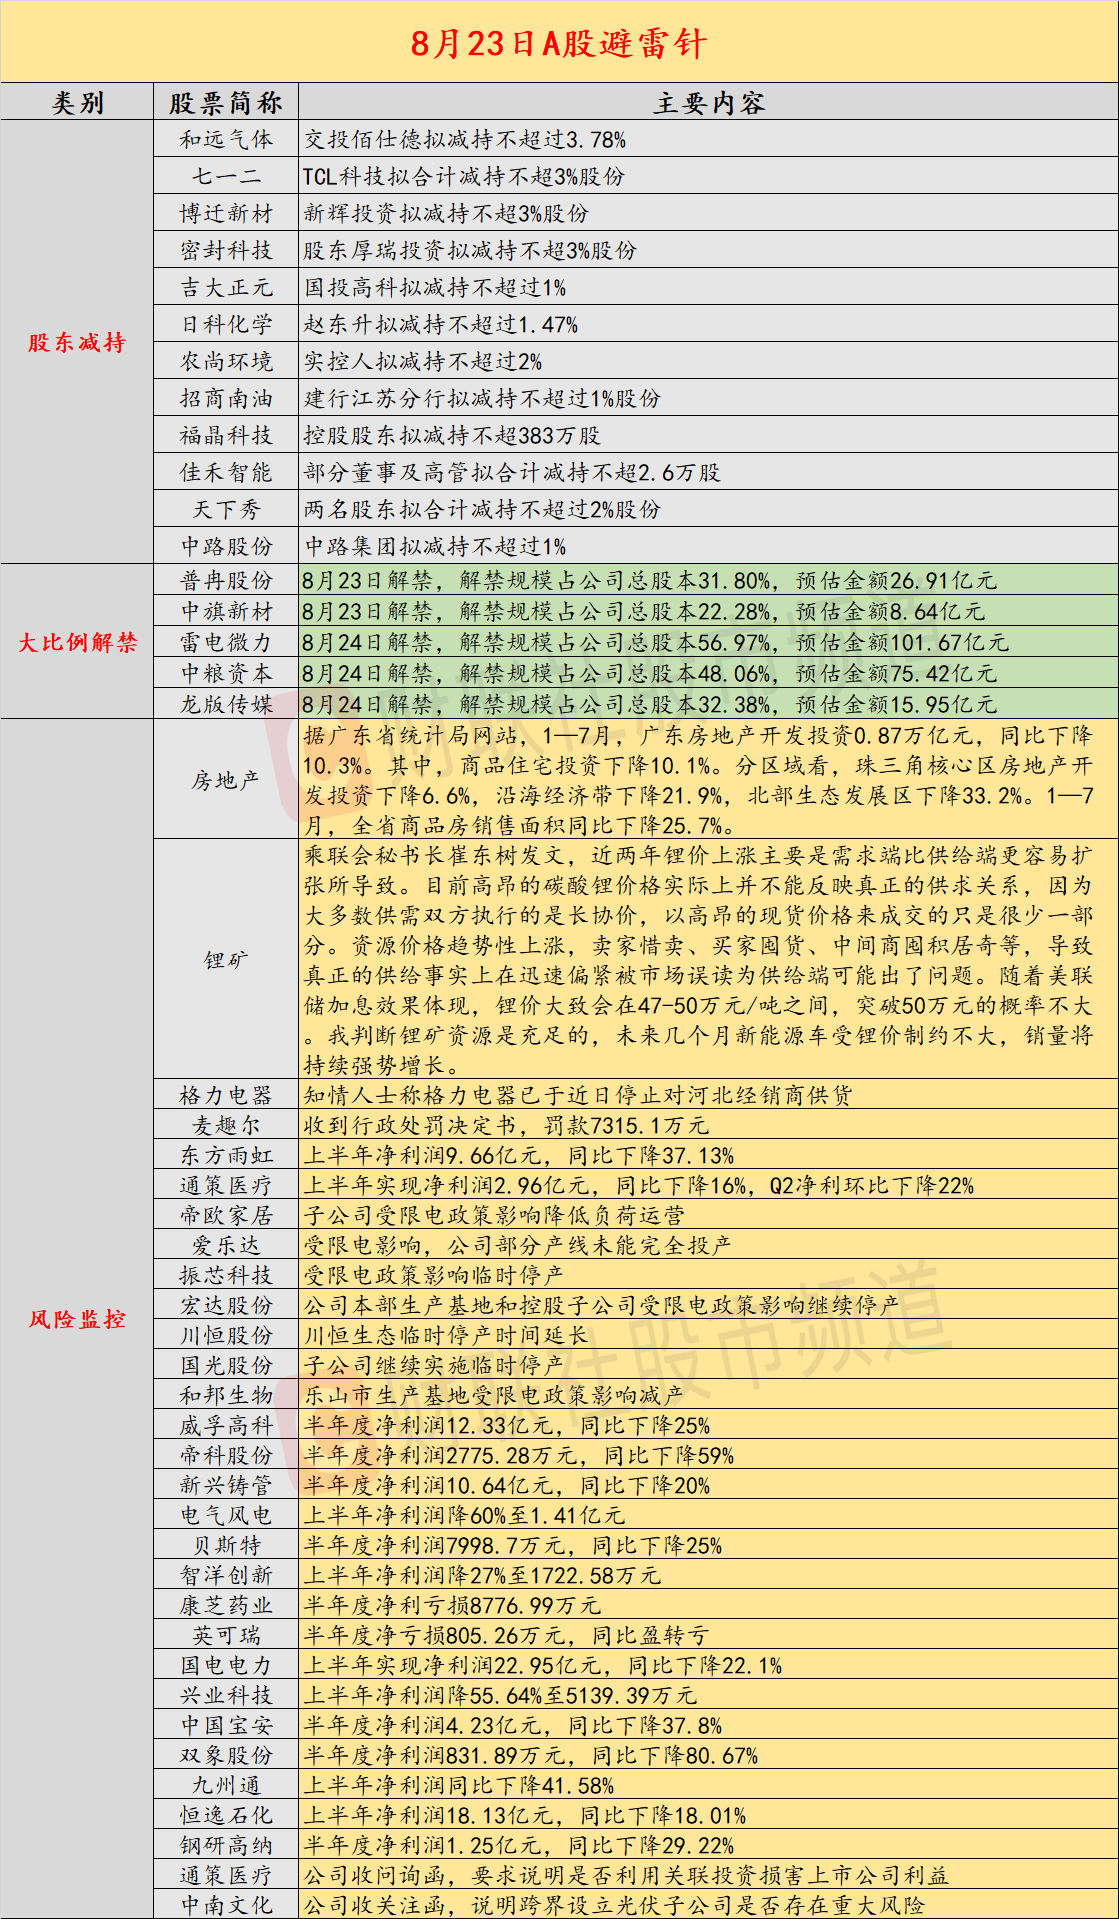Select stock name 九州通
The height and width of the screenshot is (1919, 1119).
226,1786
